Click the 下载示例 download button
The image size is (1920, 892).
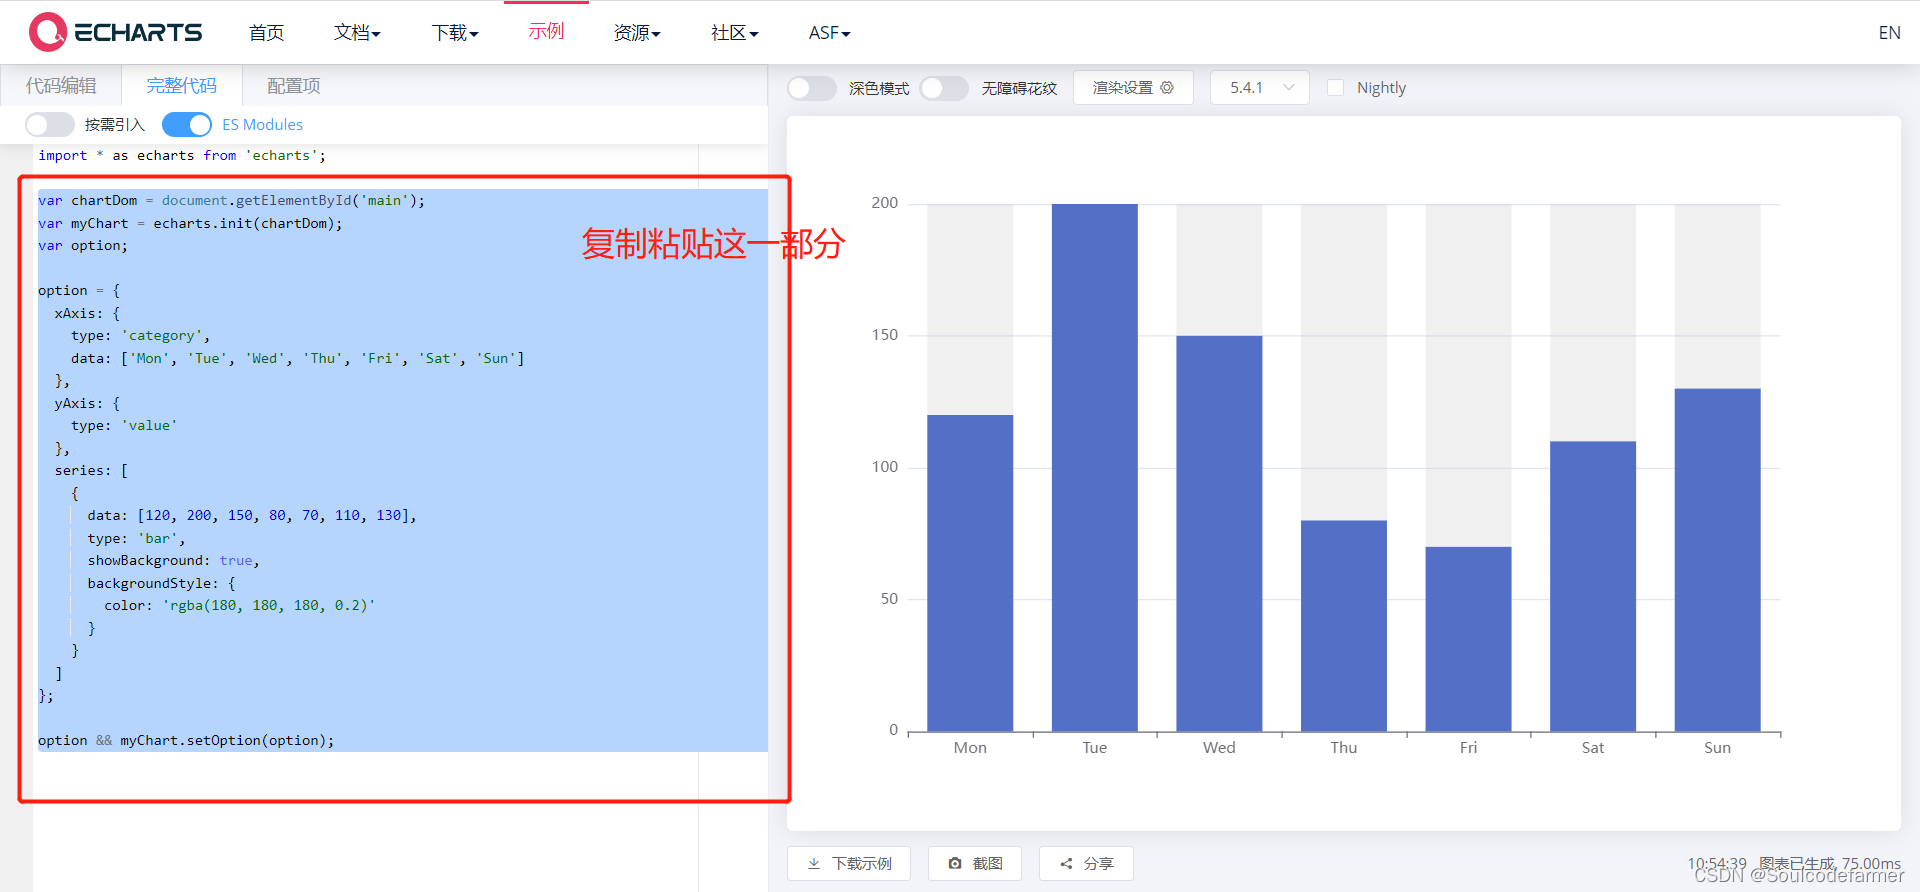click(x=849, y=863)
